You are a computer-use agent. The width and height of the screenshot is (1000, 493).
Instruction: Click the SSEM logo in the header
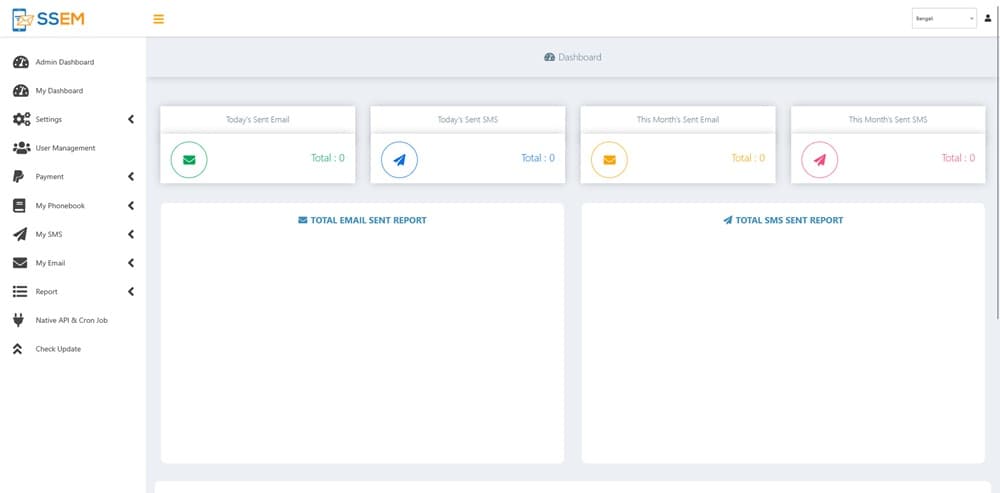click(x=48, y=19)
